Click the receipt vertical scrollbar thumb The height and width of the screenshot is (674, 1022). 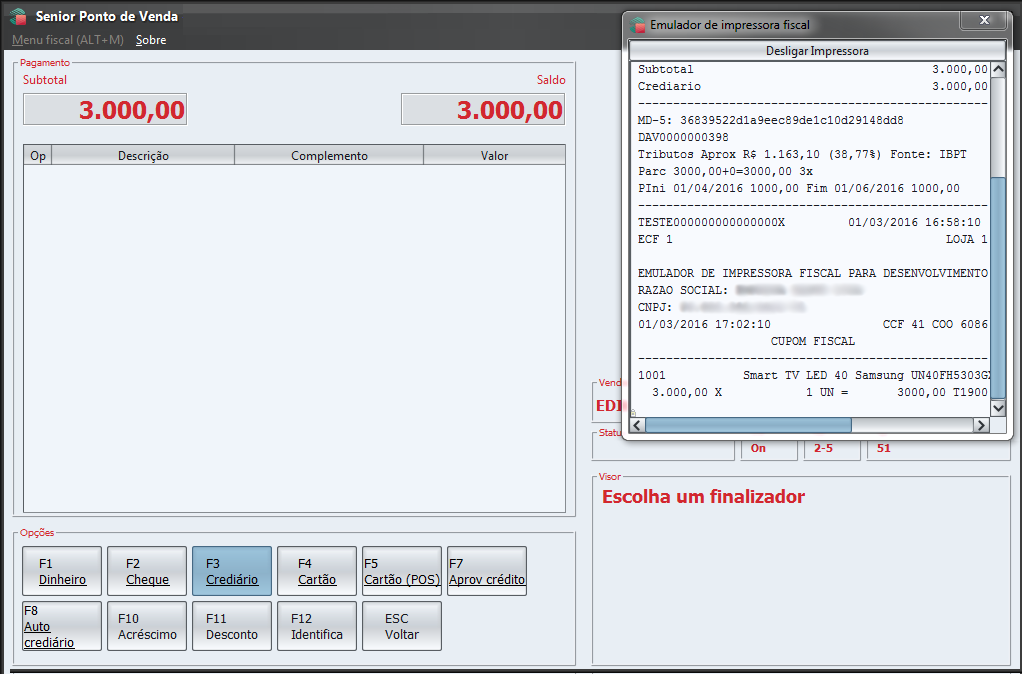(998, 287)
